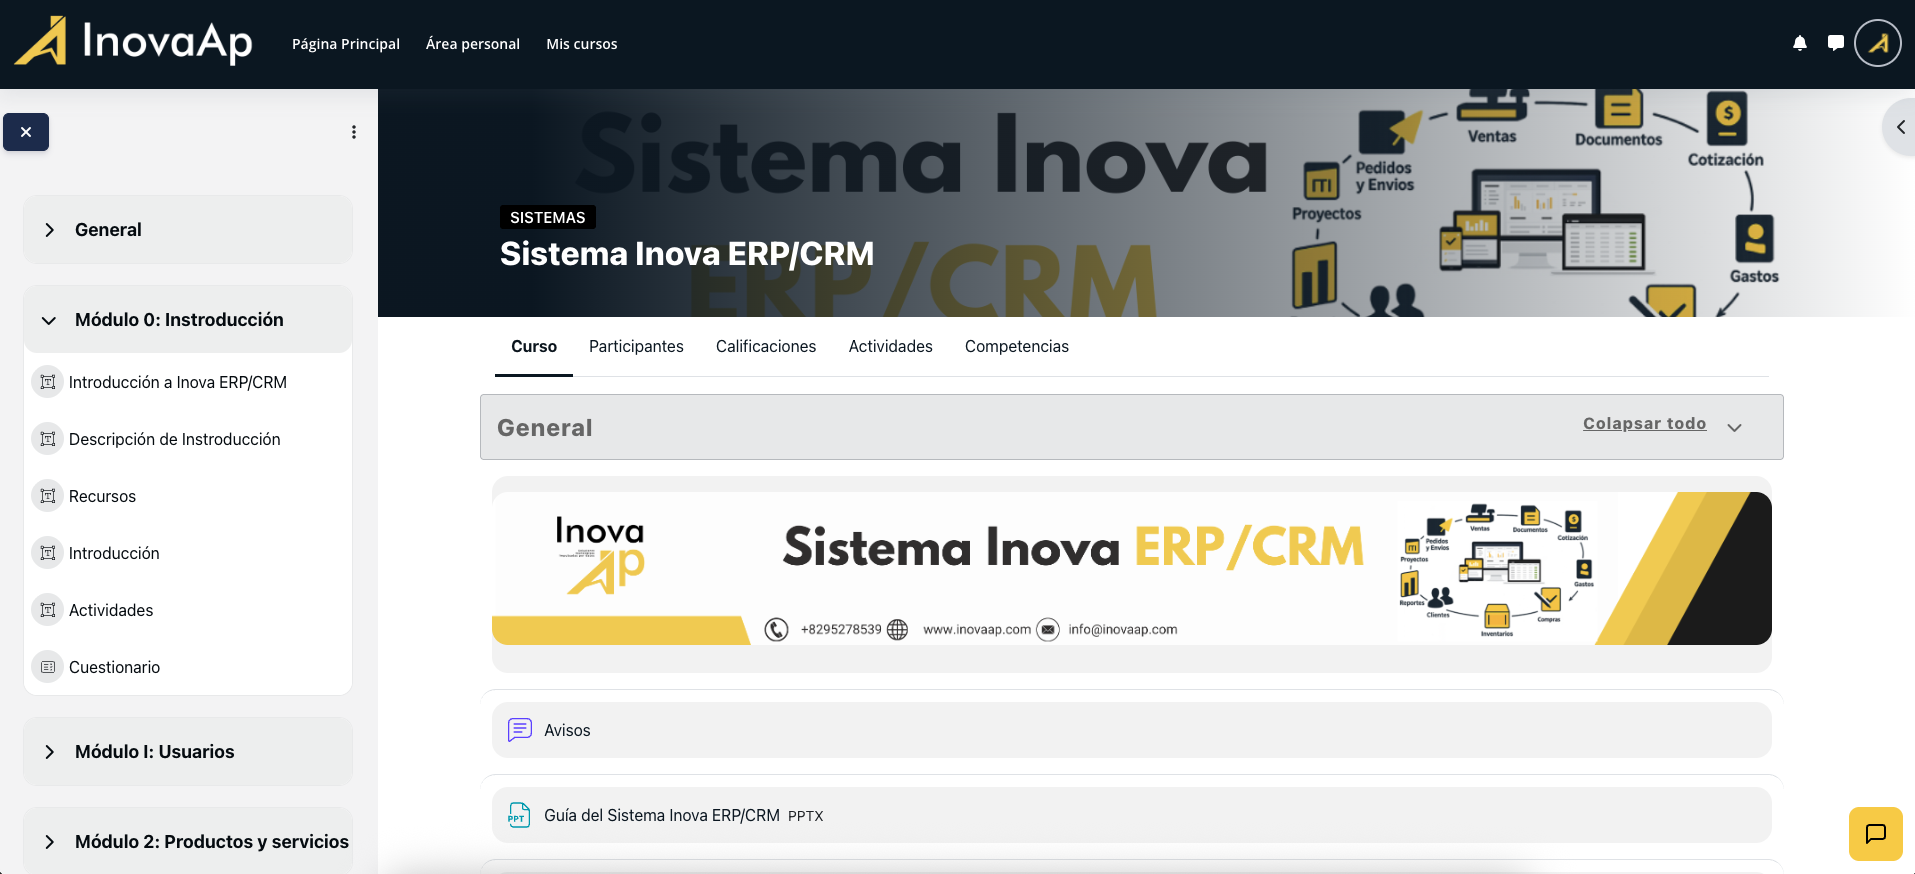
Task: Click the Avisos forum icon
Action: click(x=519, y=730)
